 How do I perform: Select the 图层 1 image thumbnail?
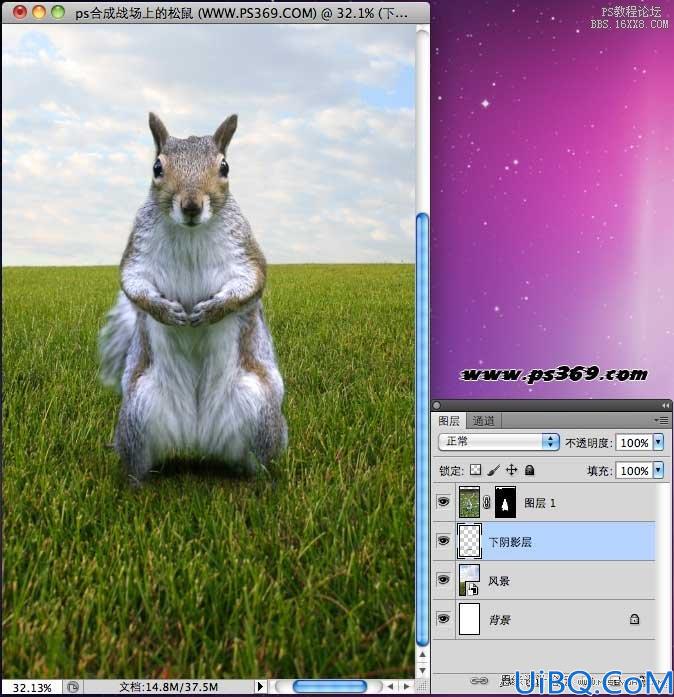469,502
